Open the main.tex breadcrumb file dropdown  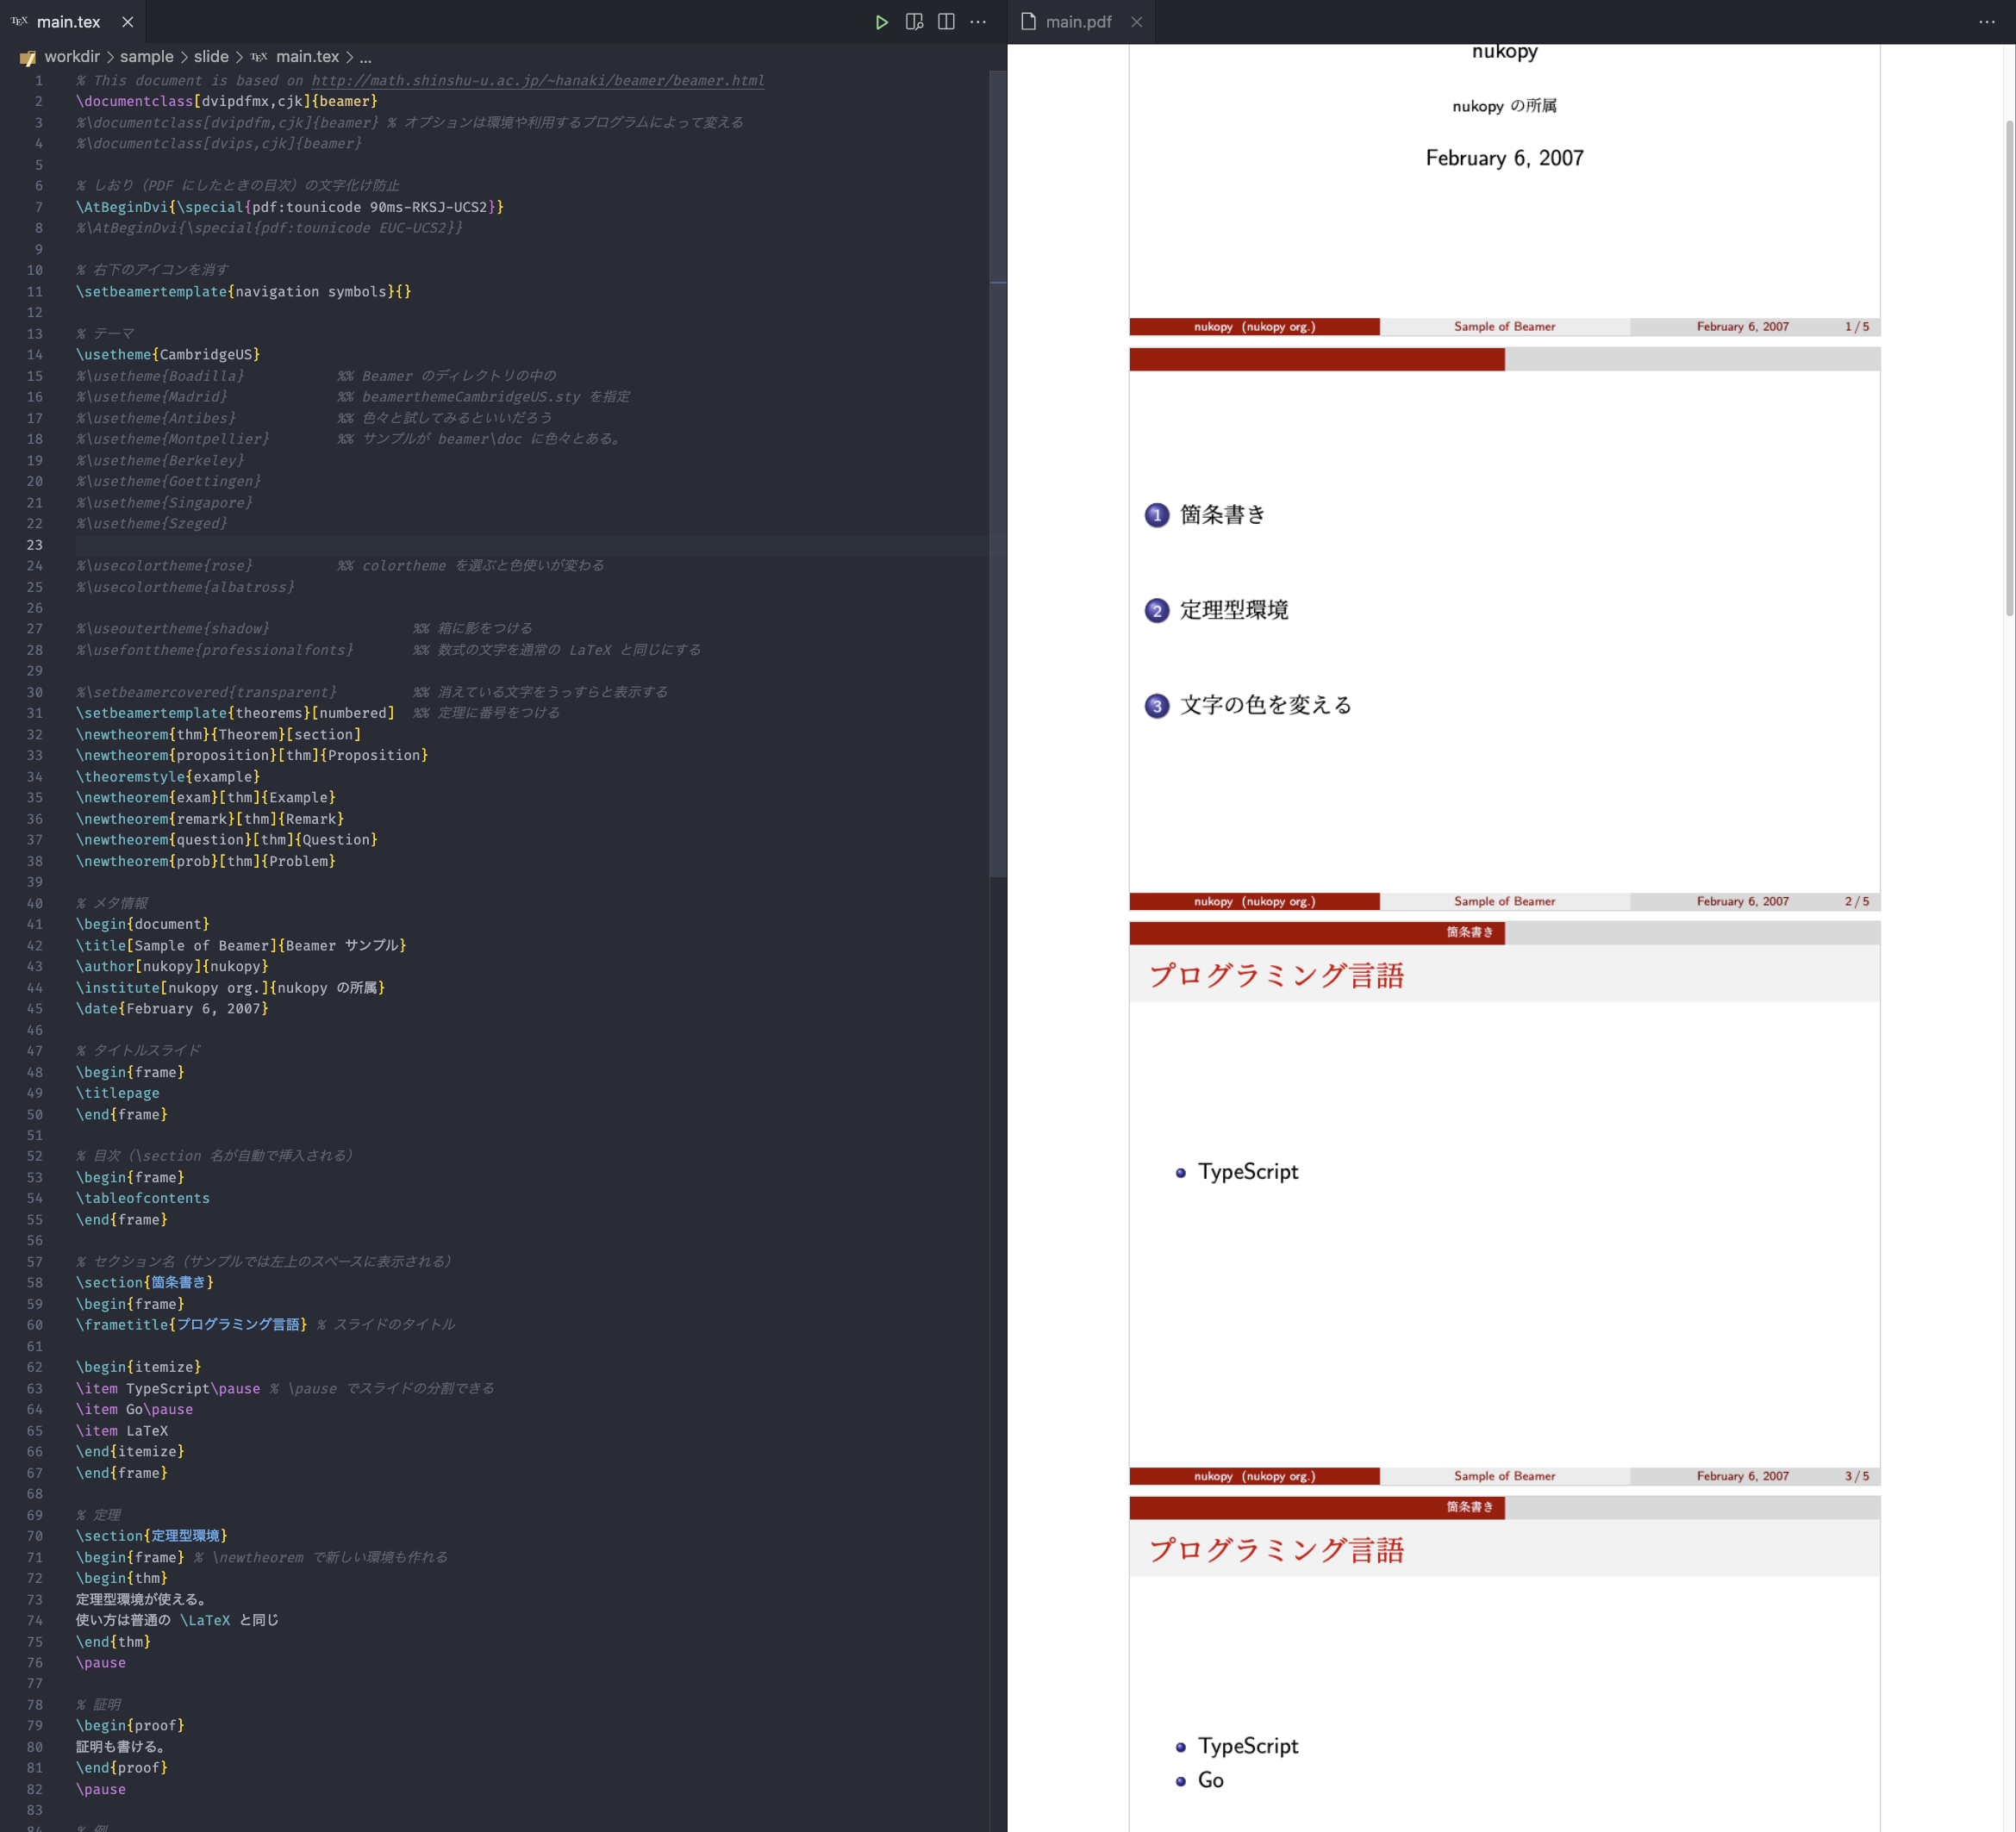307,57
